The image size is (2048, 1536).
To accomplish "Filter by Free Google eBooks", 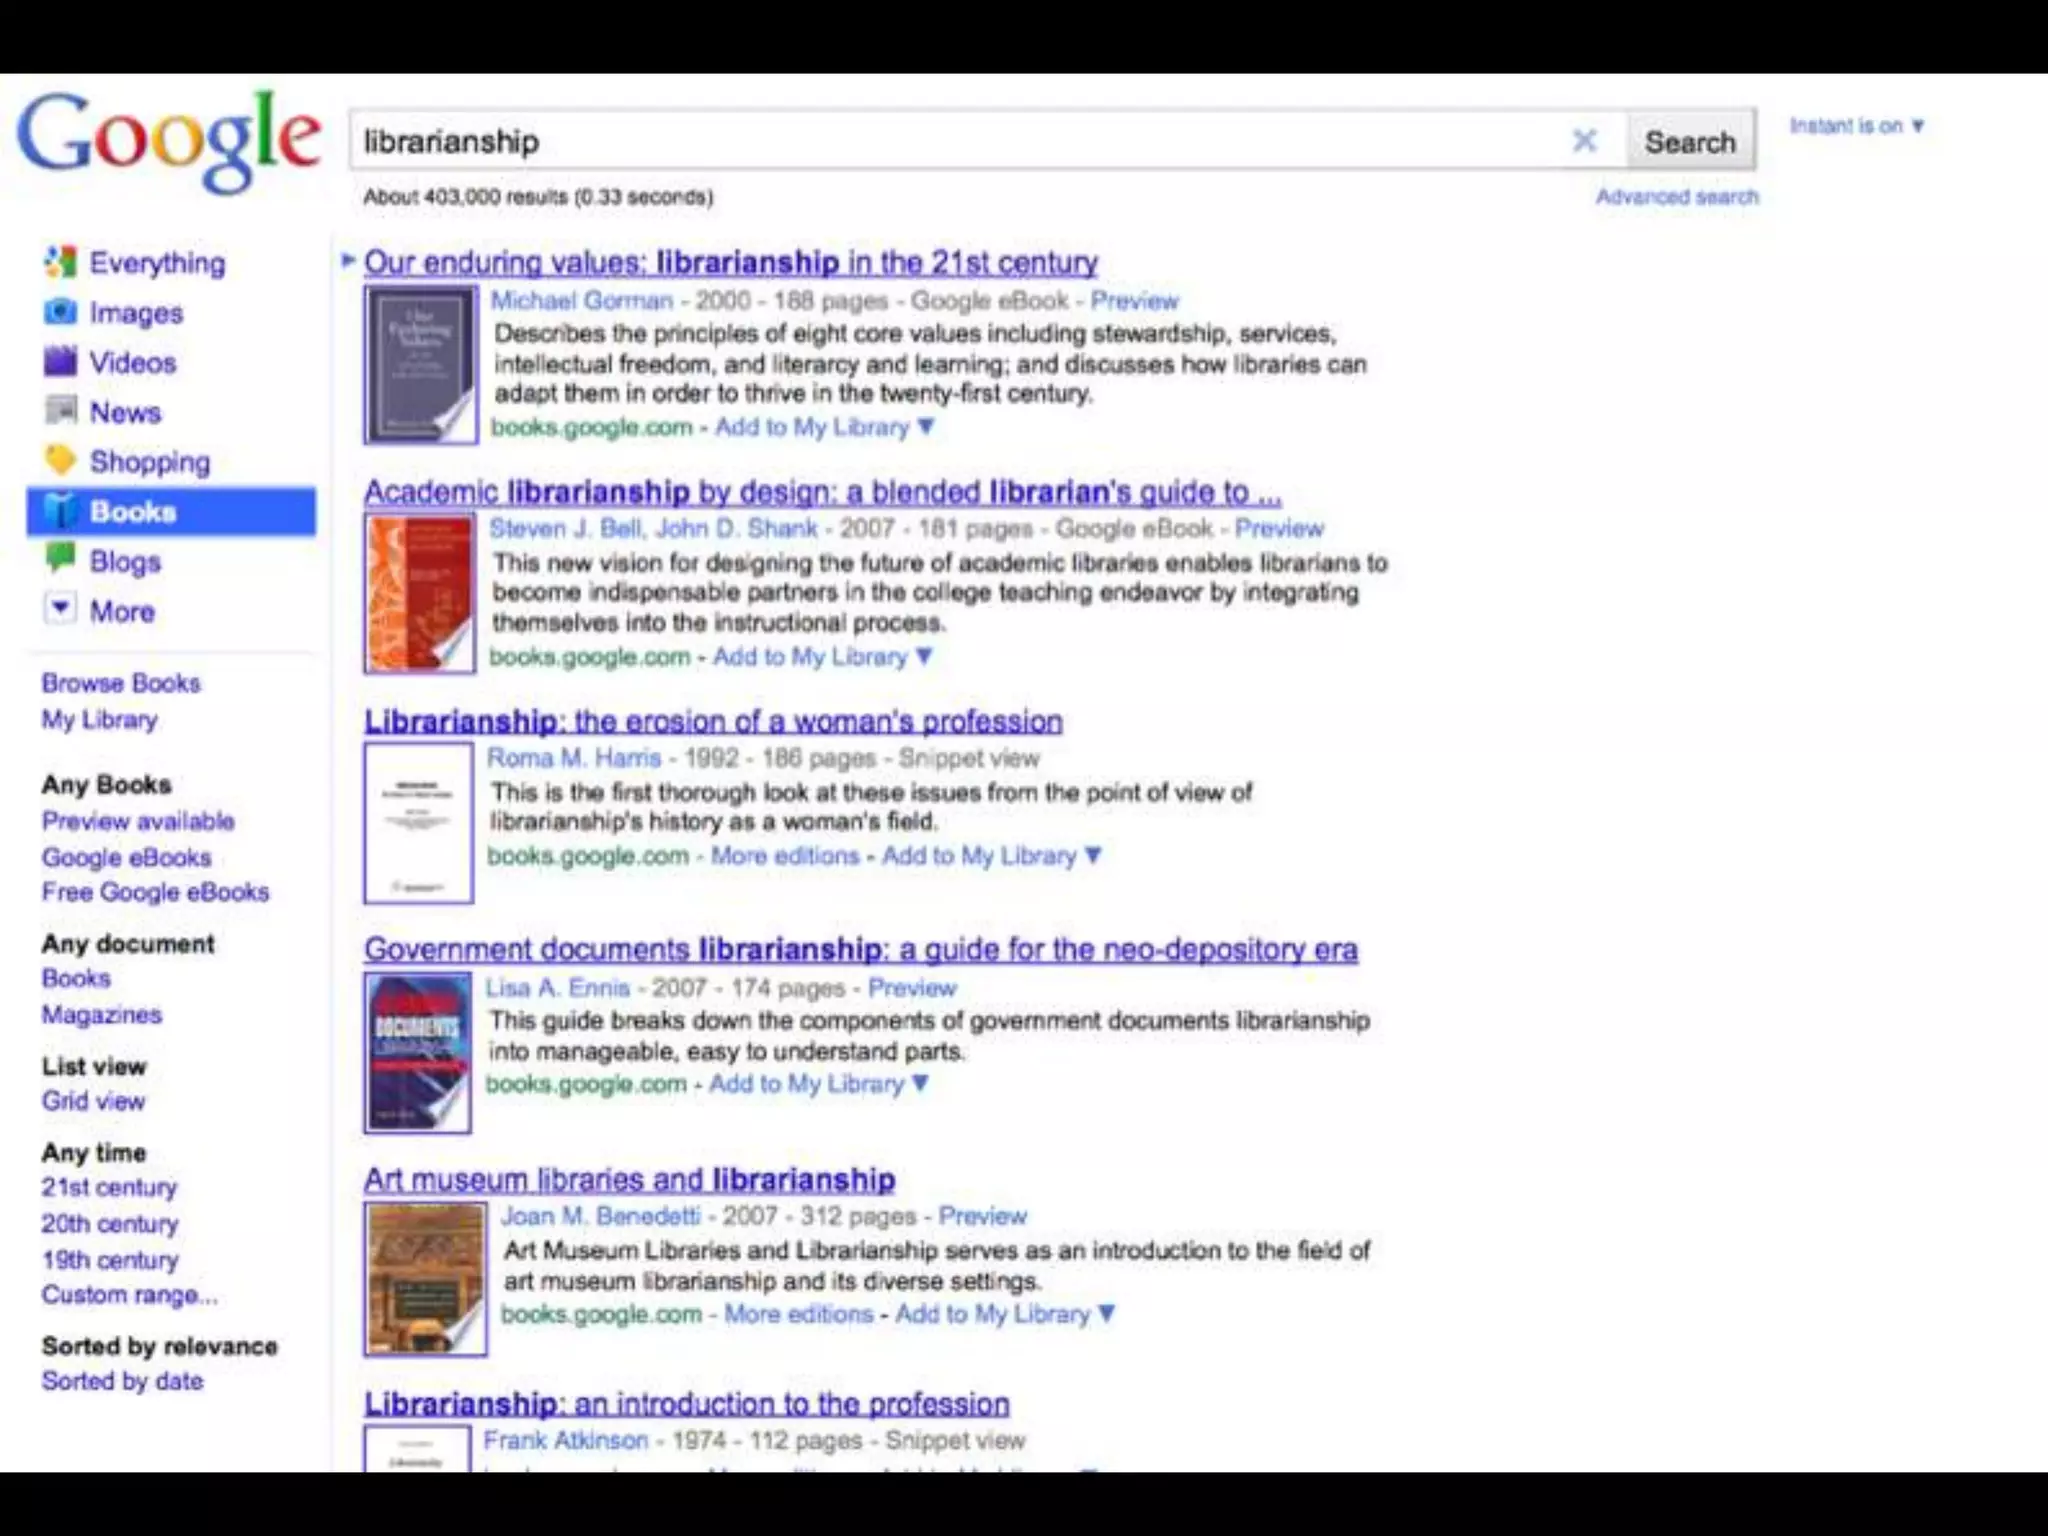I will (x=156, y=892).
